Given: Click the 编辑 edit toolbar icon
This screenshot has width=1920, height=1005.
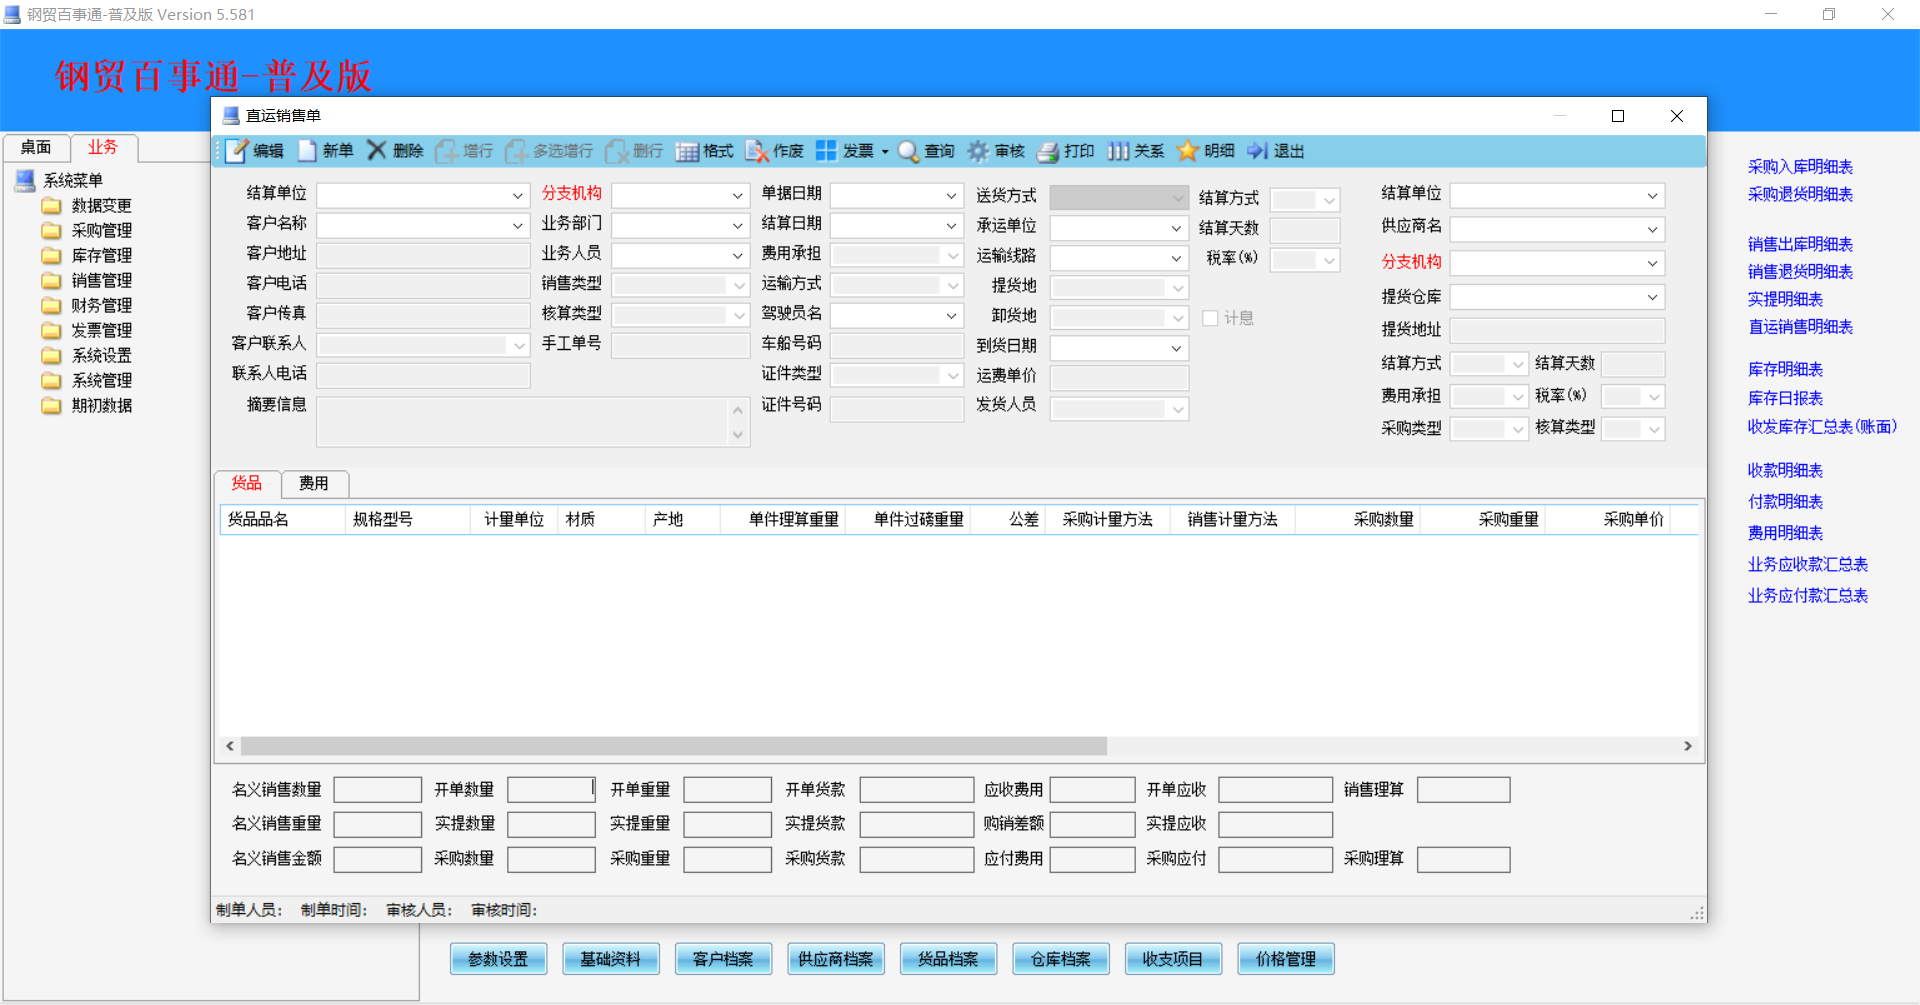Looking at the screenshot, I should (x=254, y=151).
